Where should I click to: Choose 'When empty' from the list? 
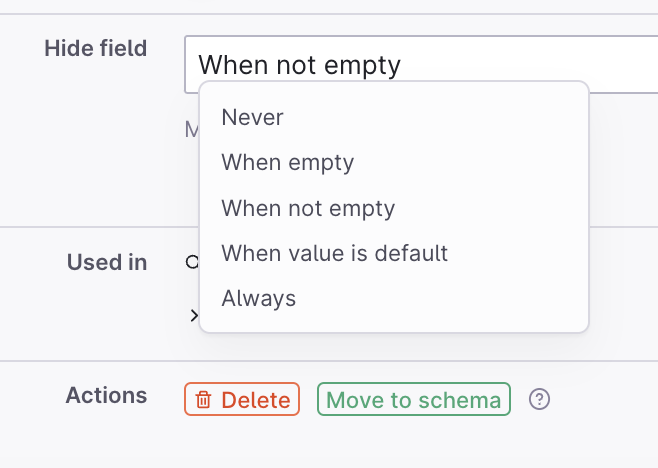[288, 162]
